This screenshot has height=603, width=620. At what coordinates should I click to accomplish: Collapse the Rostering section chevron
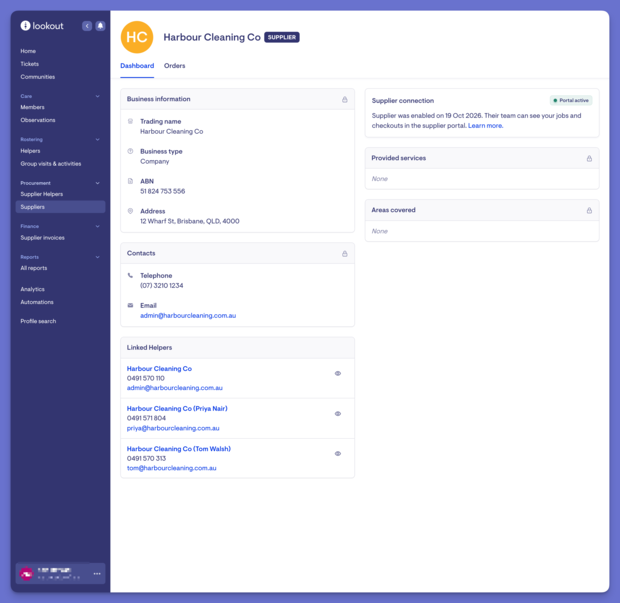coord(98,140)
